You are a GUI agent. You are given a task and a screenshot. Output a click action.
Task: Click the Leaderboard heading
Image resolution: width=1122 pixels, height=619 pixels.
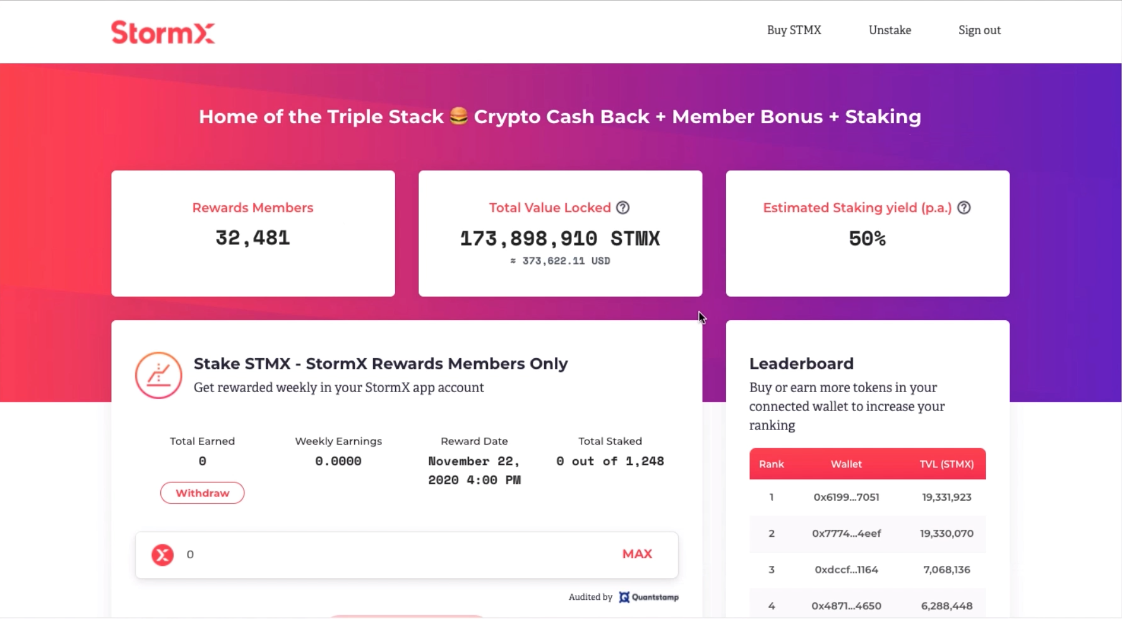[801, 364]
